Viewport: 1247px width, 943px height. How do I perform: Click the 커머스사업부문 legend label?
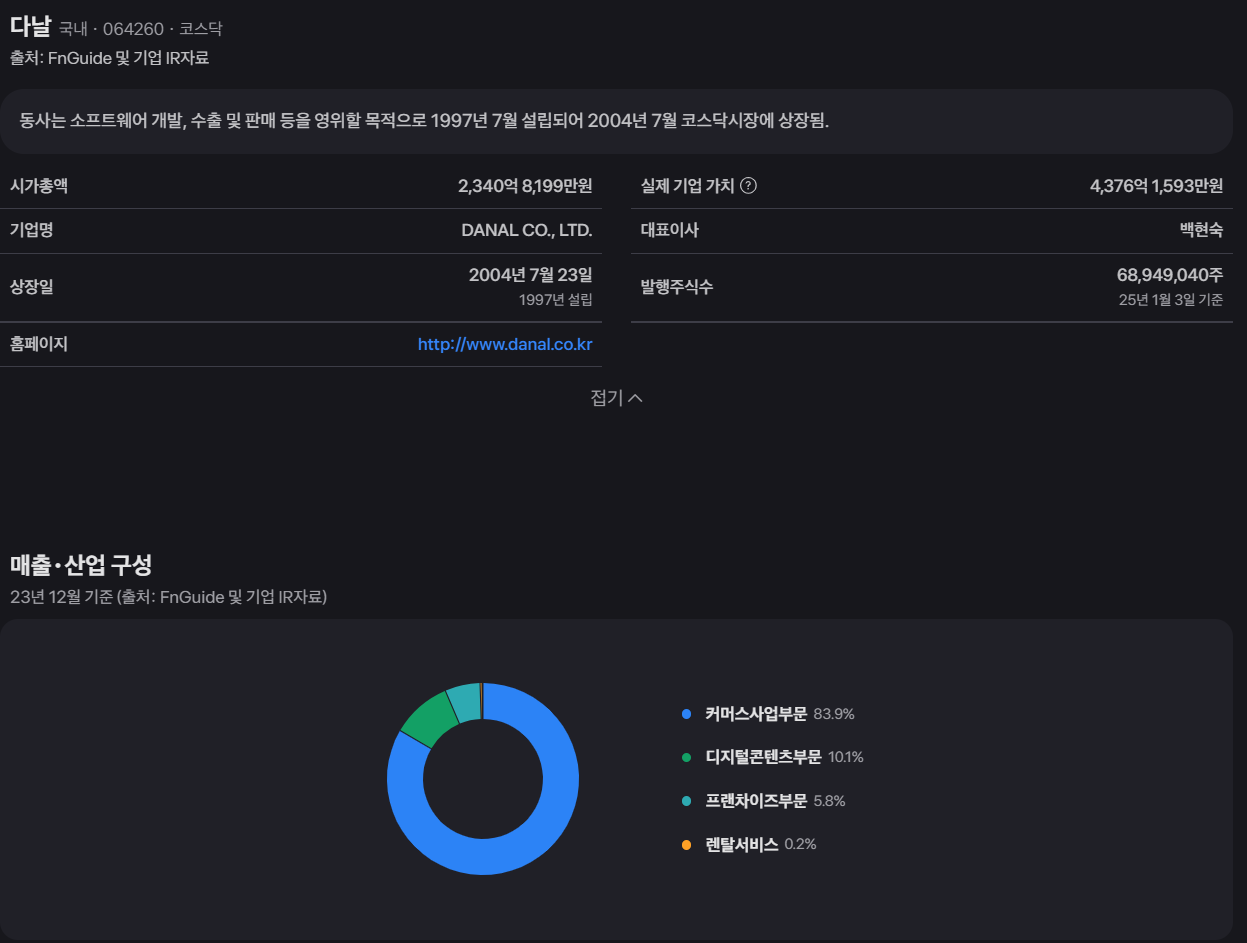pos(755,714)
